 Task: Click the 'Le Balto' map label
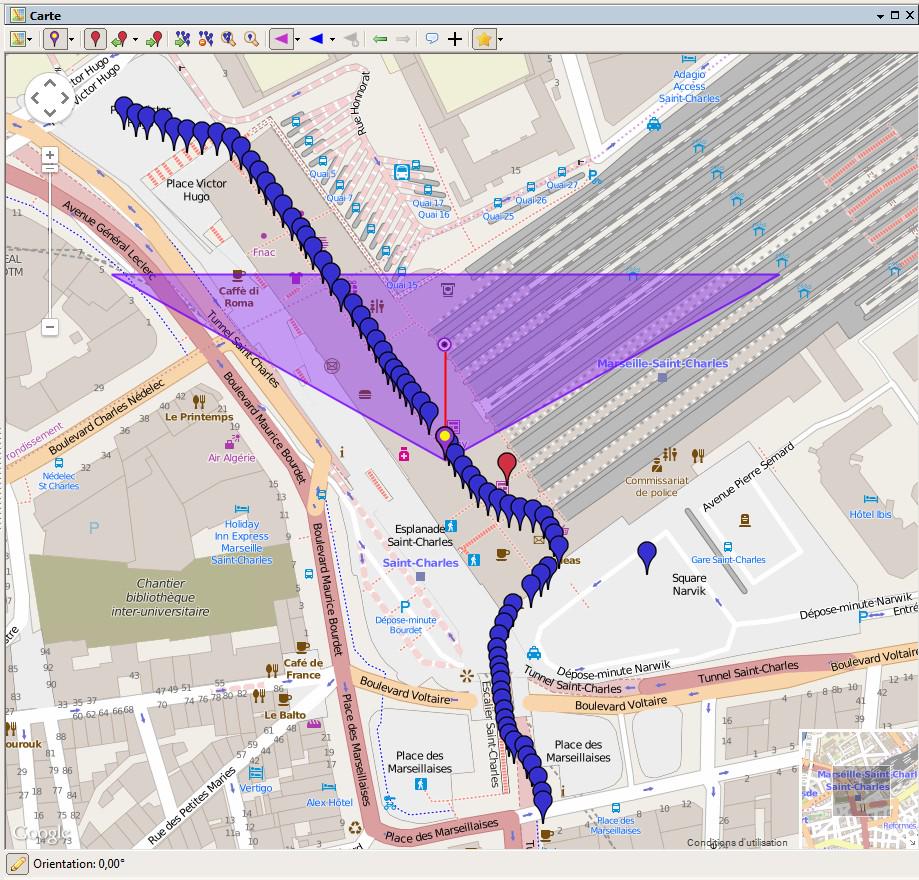[285, 715]
